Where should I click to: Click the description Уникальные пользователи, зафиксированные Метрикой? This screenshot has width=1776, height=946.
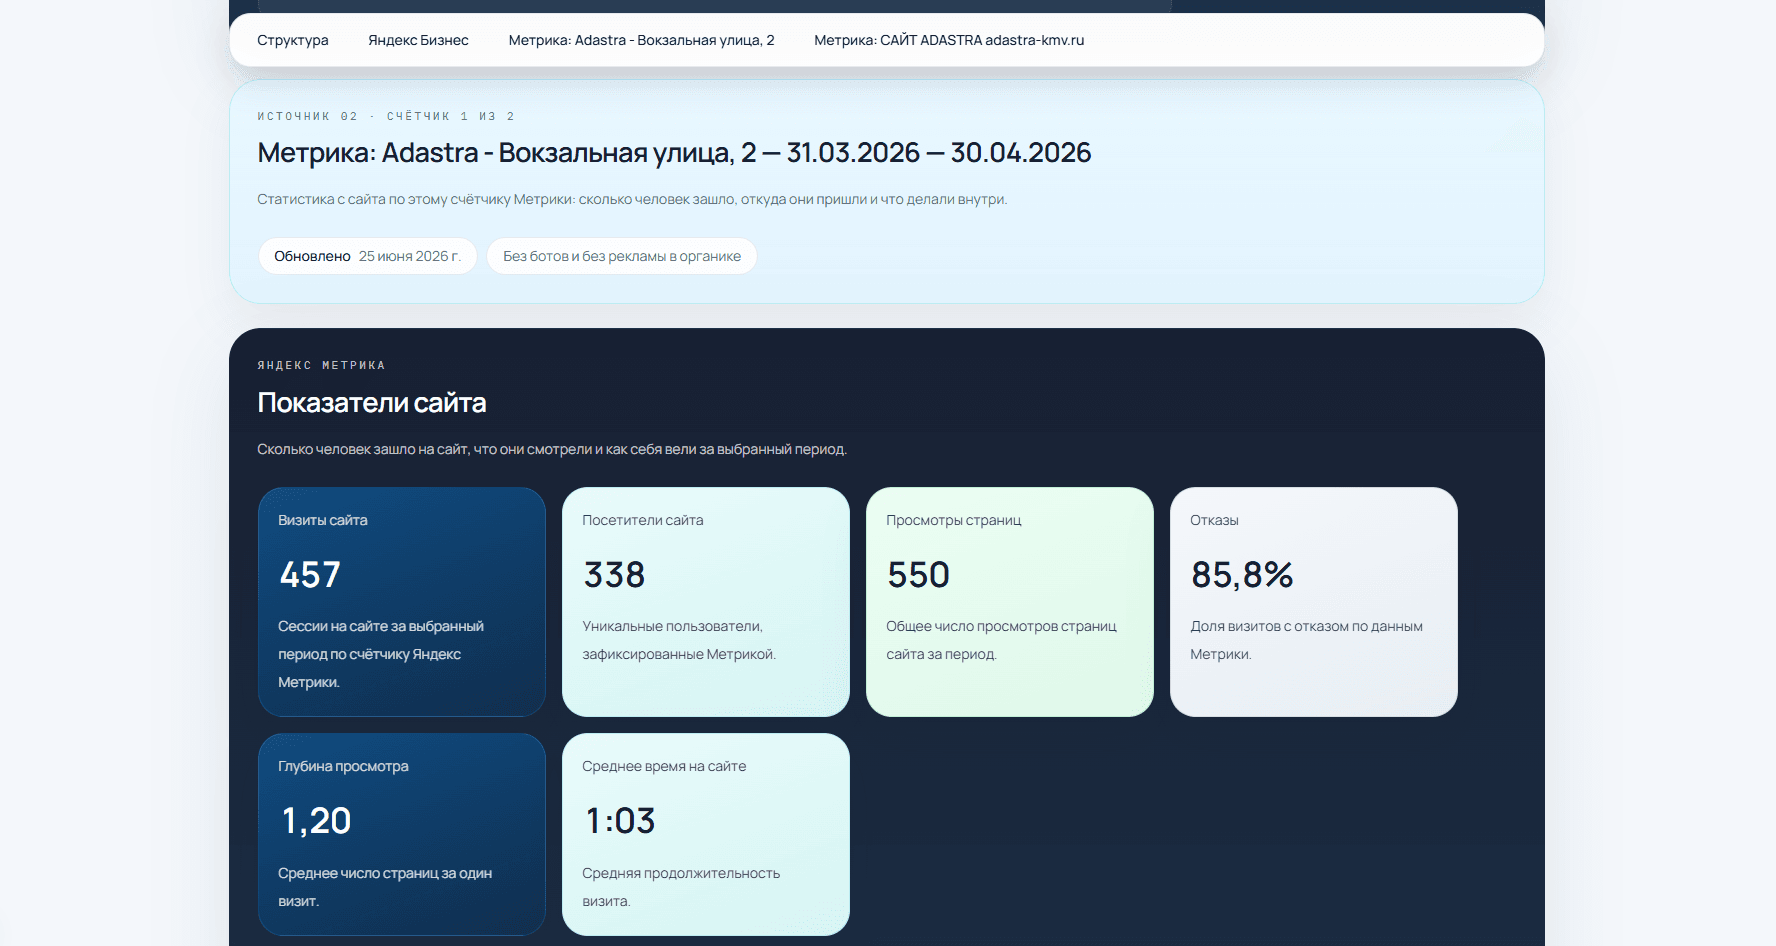[x=679, y=640]
